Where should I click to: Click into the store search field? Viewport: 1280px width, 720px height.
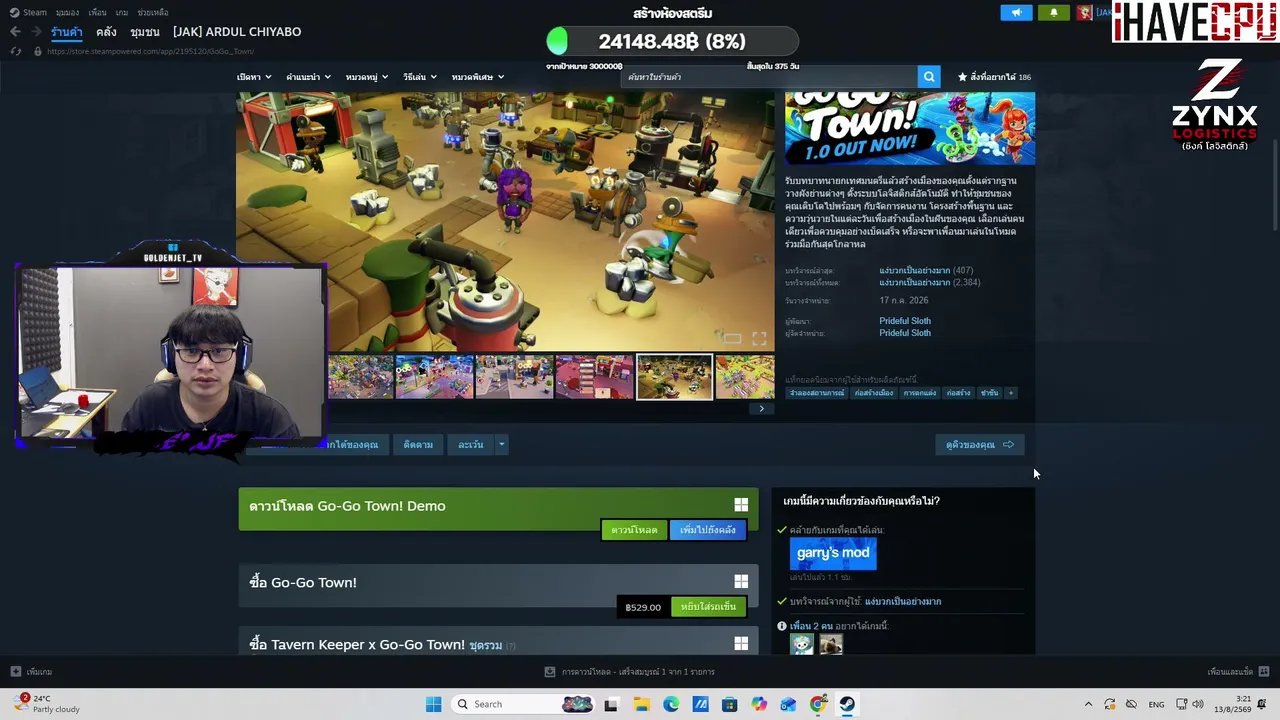(x=769, y=77)
